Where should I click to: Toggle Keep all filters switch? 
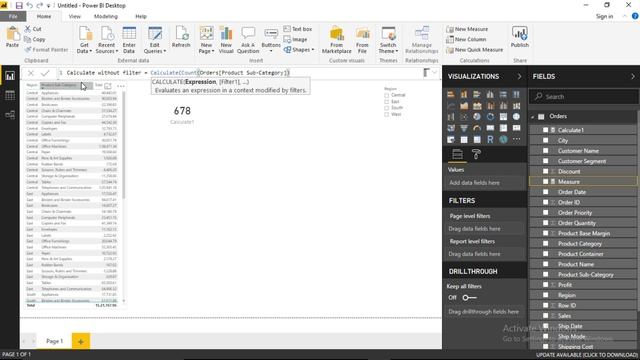point(469,298)
